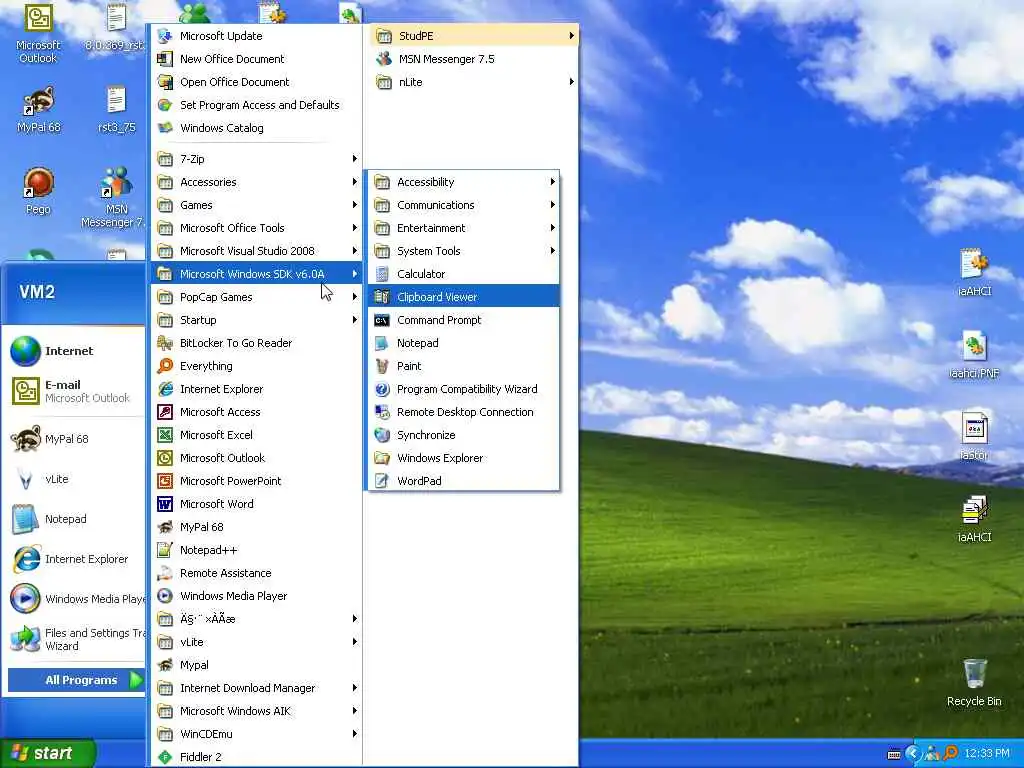Choose Open Office Document
Image resolution: width=1024 pixels, height=768 pixels.
point(257,82)
